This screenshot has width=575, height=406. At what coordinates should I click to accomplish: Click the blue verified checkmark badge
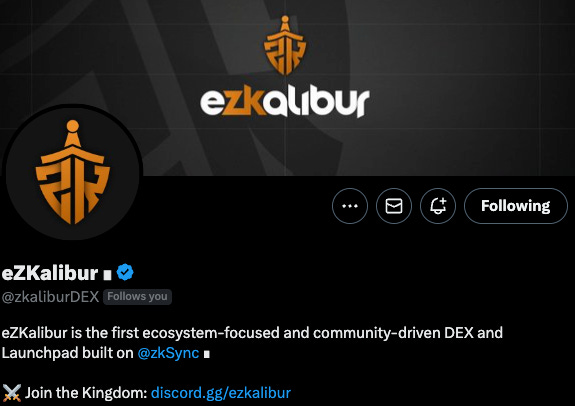[x=125, y=272]
